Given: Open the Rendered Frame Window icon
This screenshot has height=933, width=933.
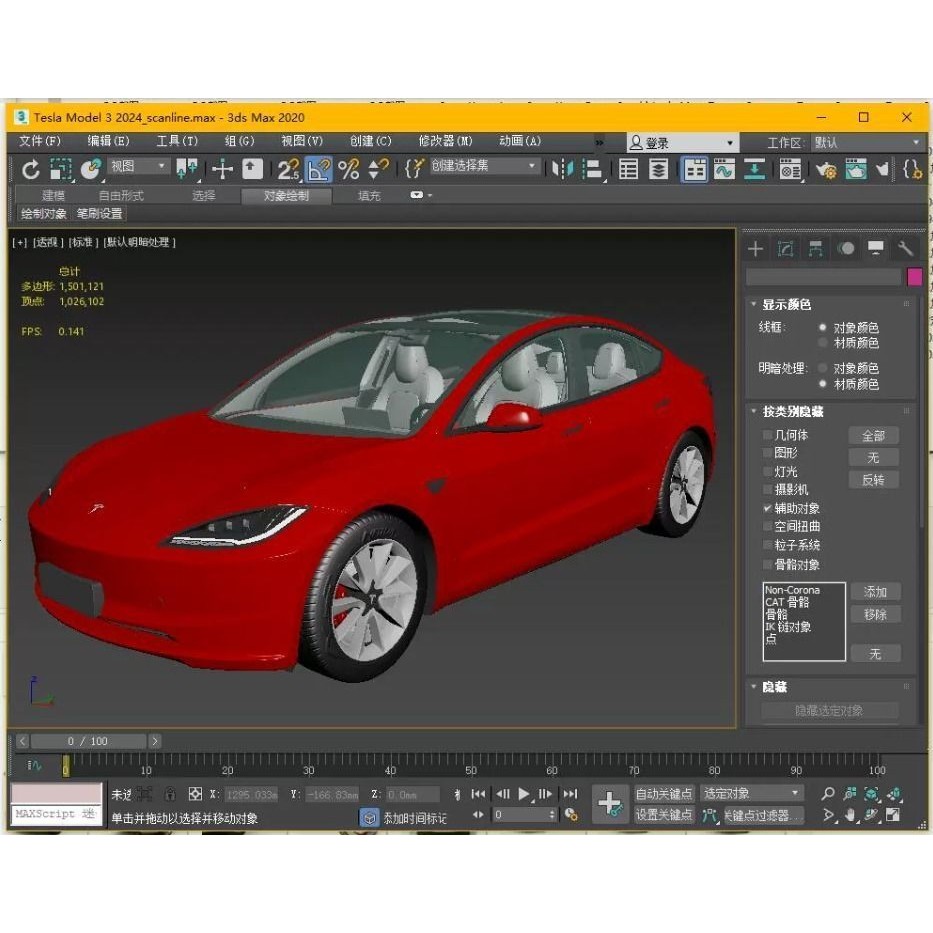Looking at the screenshot, I should pos(856,170).
